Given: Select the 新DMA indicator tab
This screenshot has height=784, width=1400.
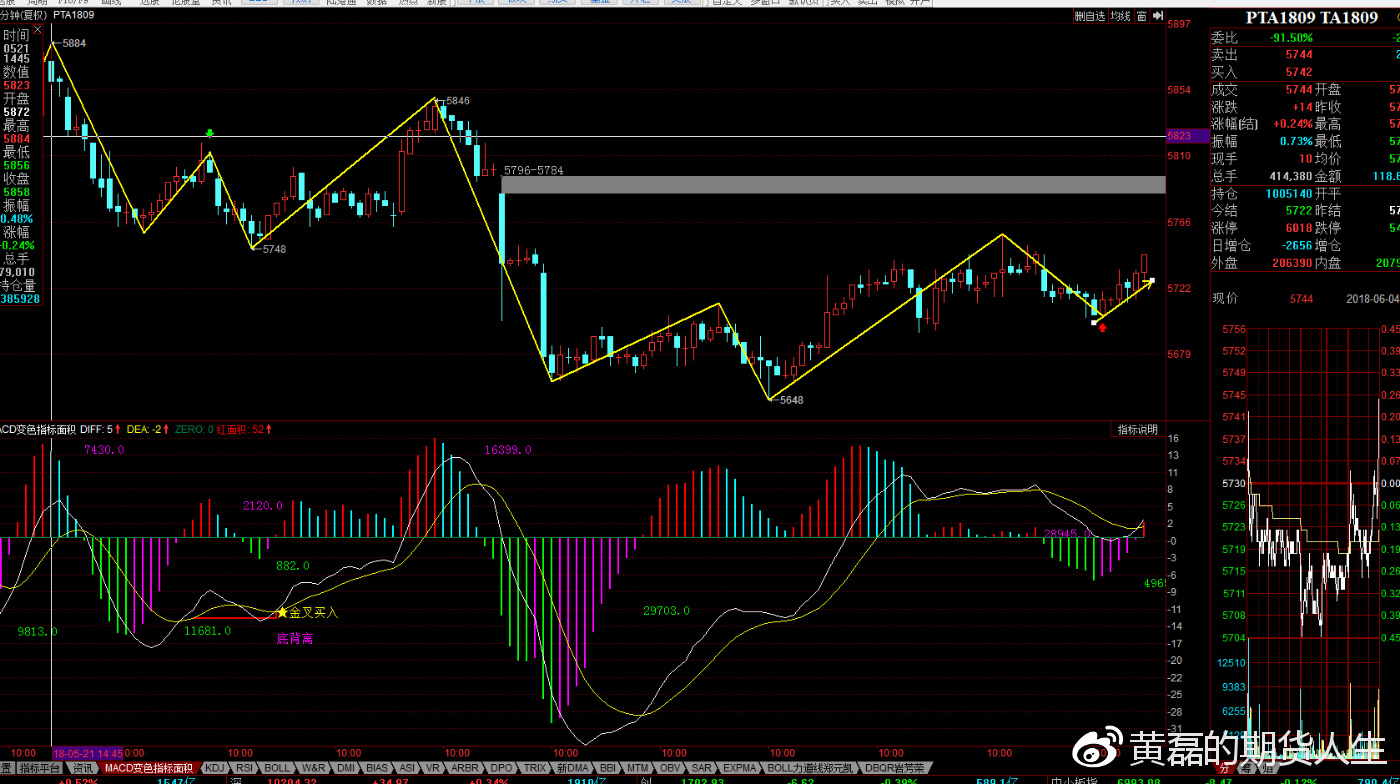Looking at the screenshot, I should [x=572, y=768].
